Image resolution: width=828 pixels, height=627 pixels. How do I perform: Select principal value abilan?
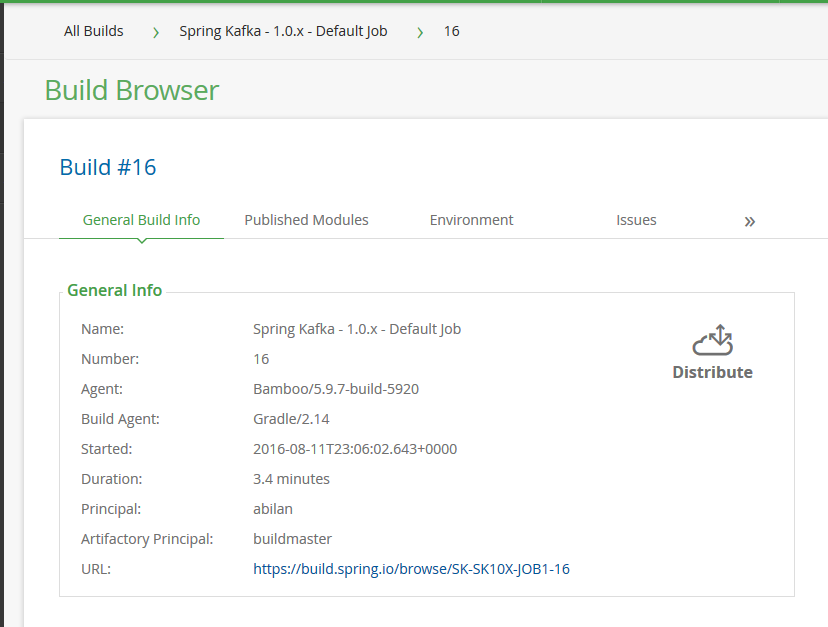pos(272,509)
